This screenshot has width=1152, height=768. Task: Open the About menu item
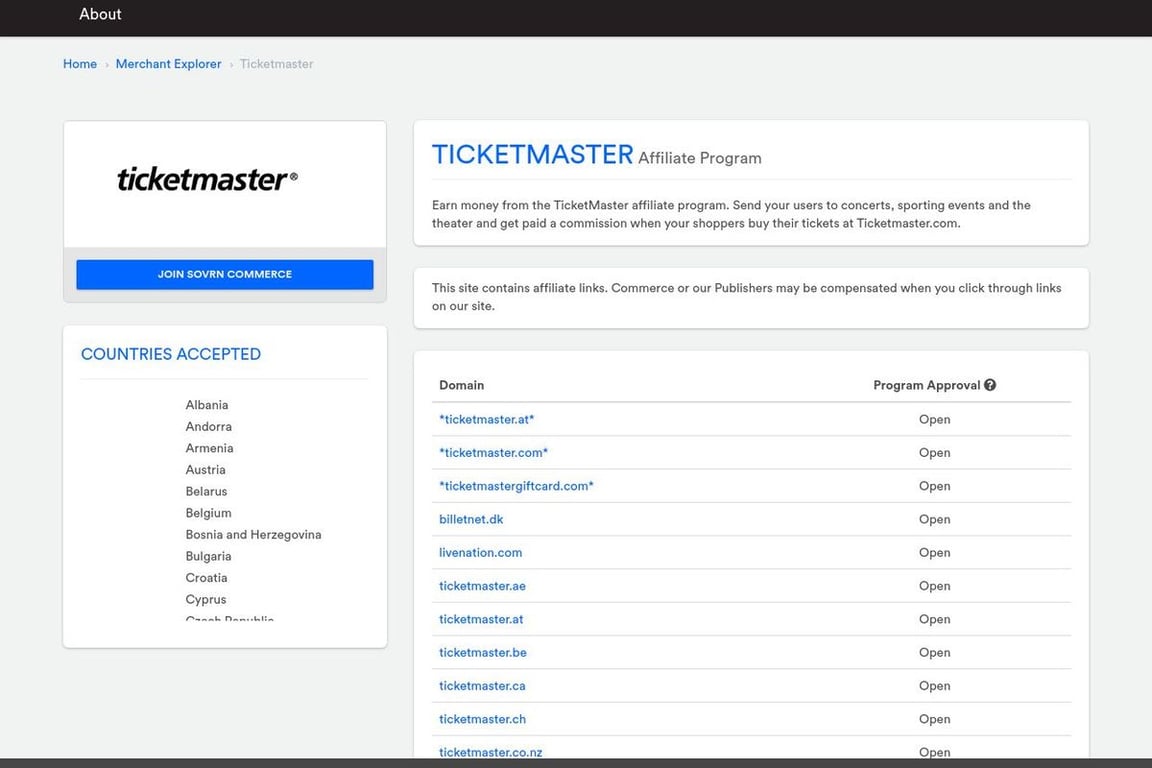[x=100, y=14]
